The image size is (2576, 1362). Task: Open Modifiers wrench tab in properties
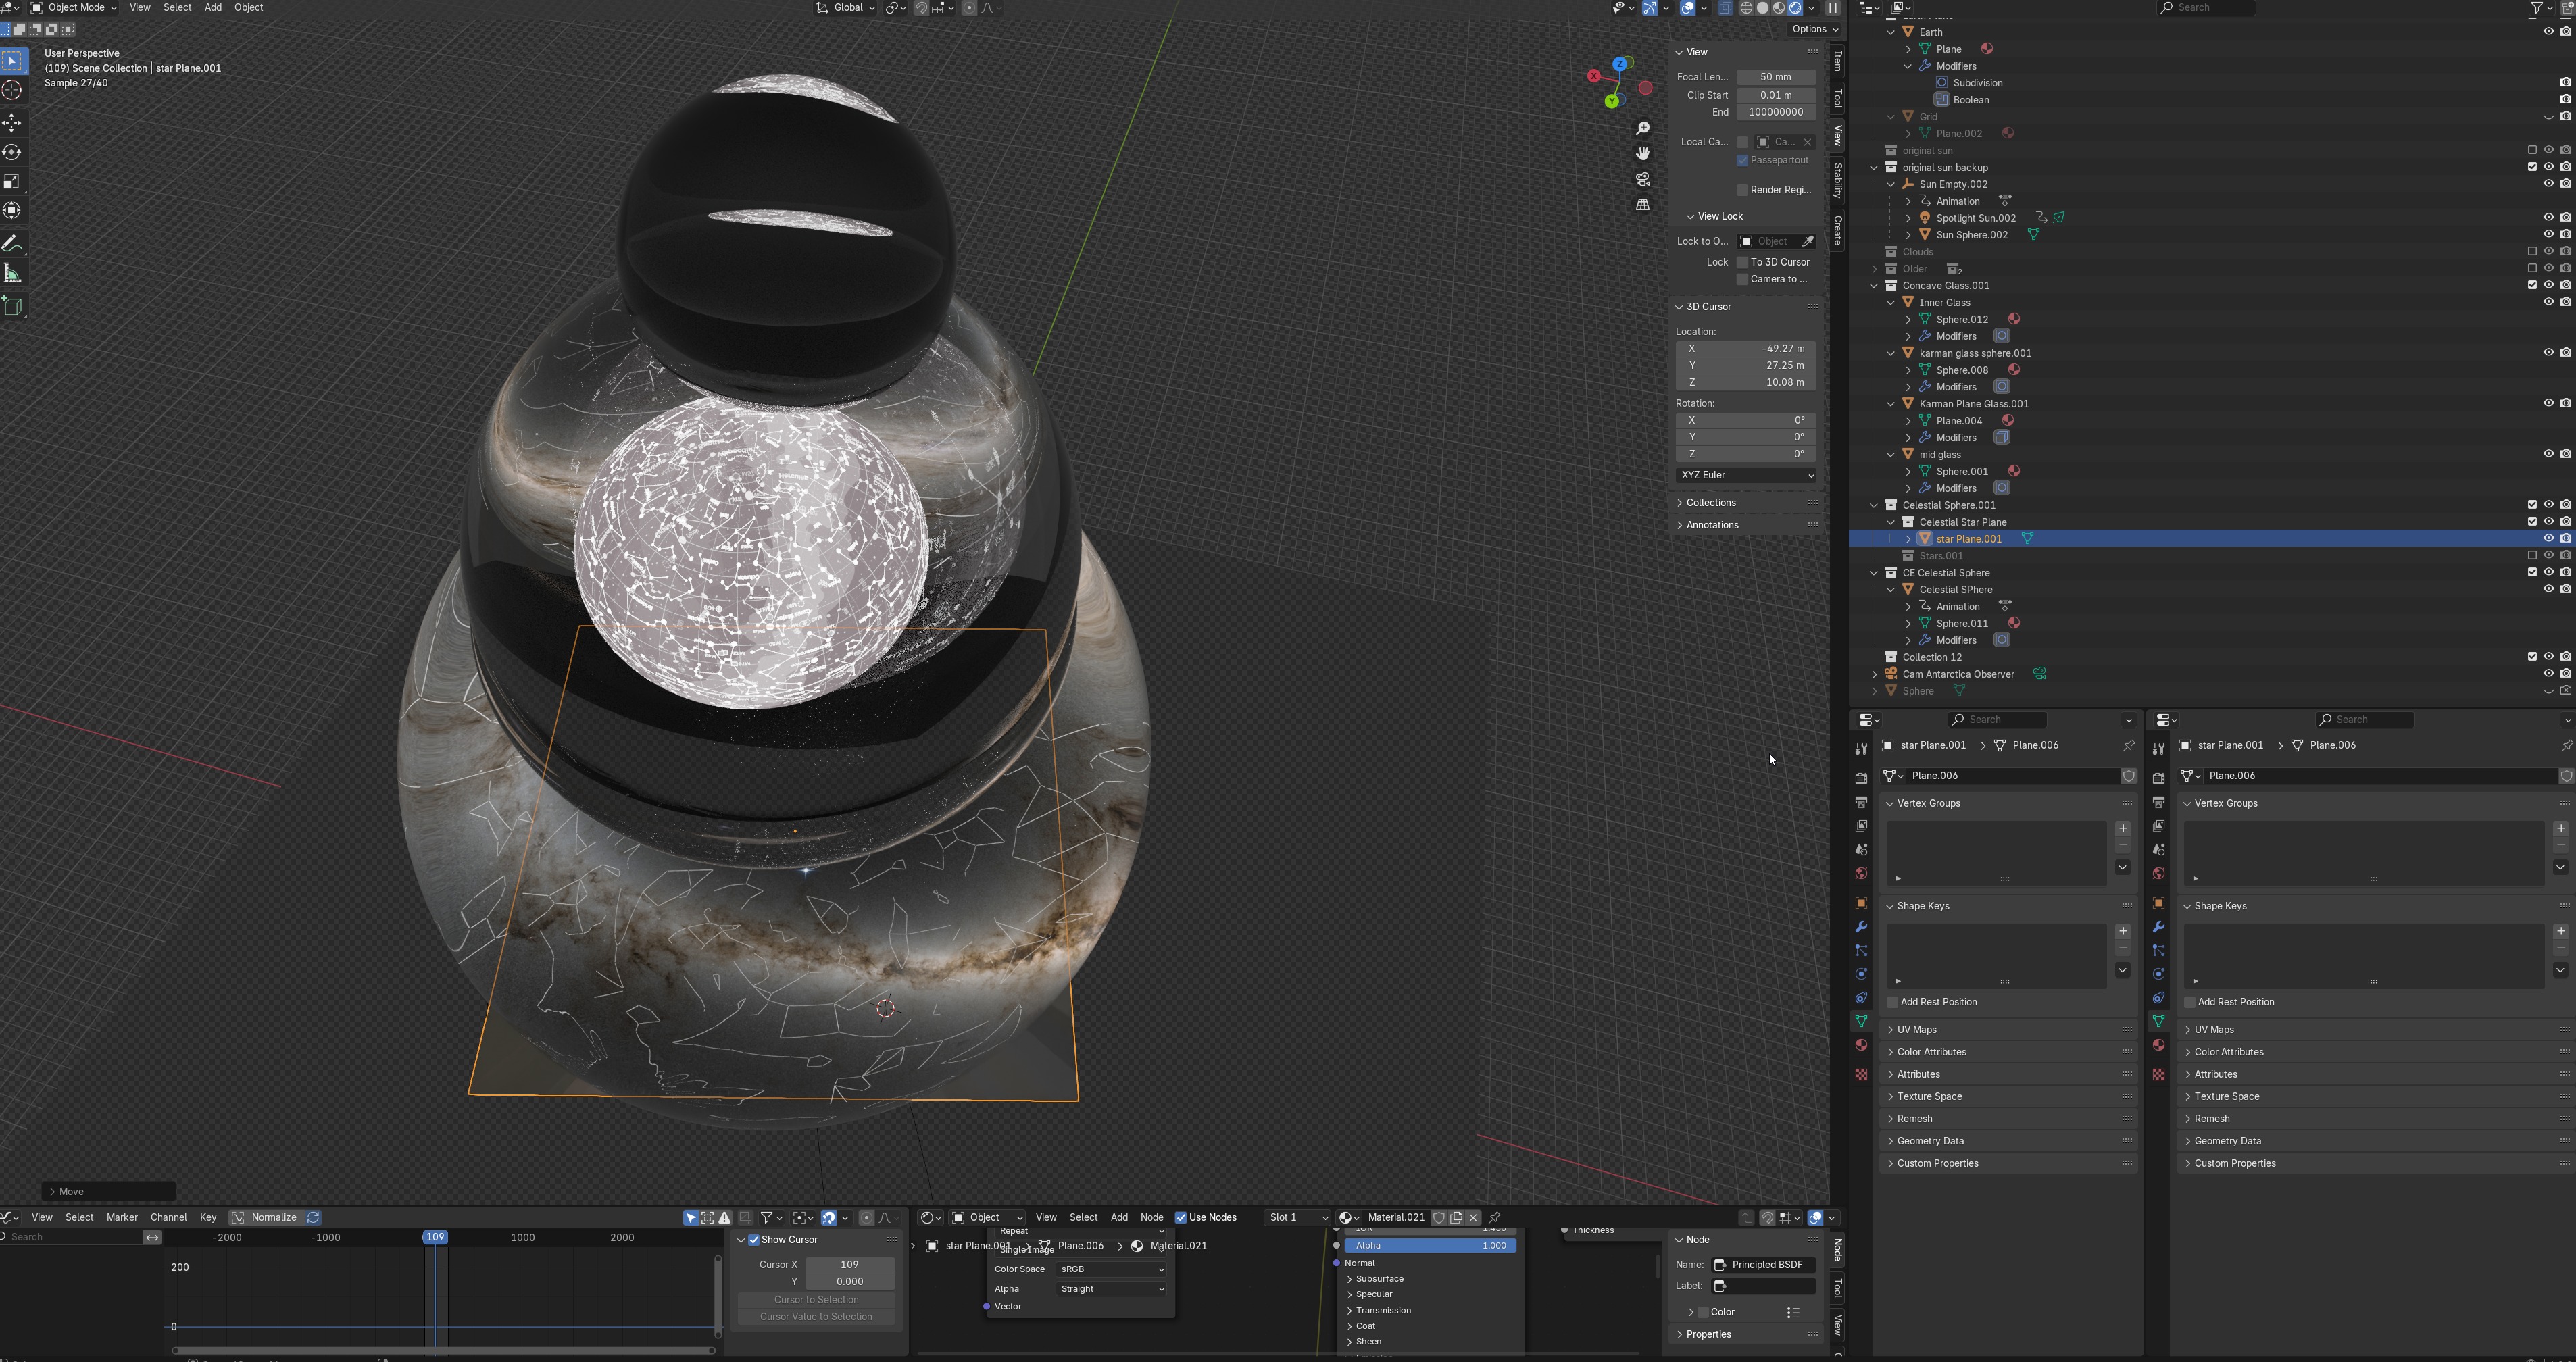(x=1861, y=927)
